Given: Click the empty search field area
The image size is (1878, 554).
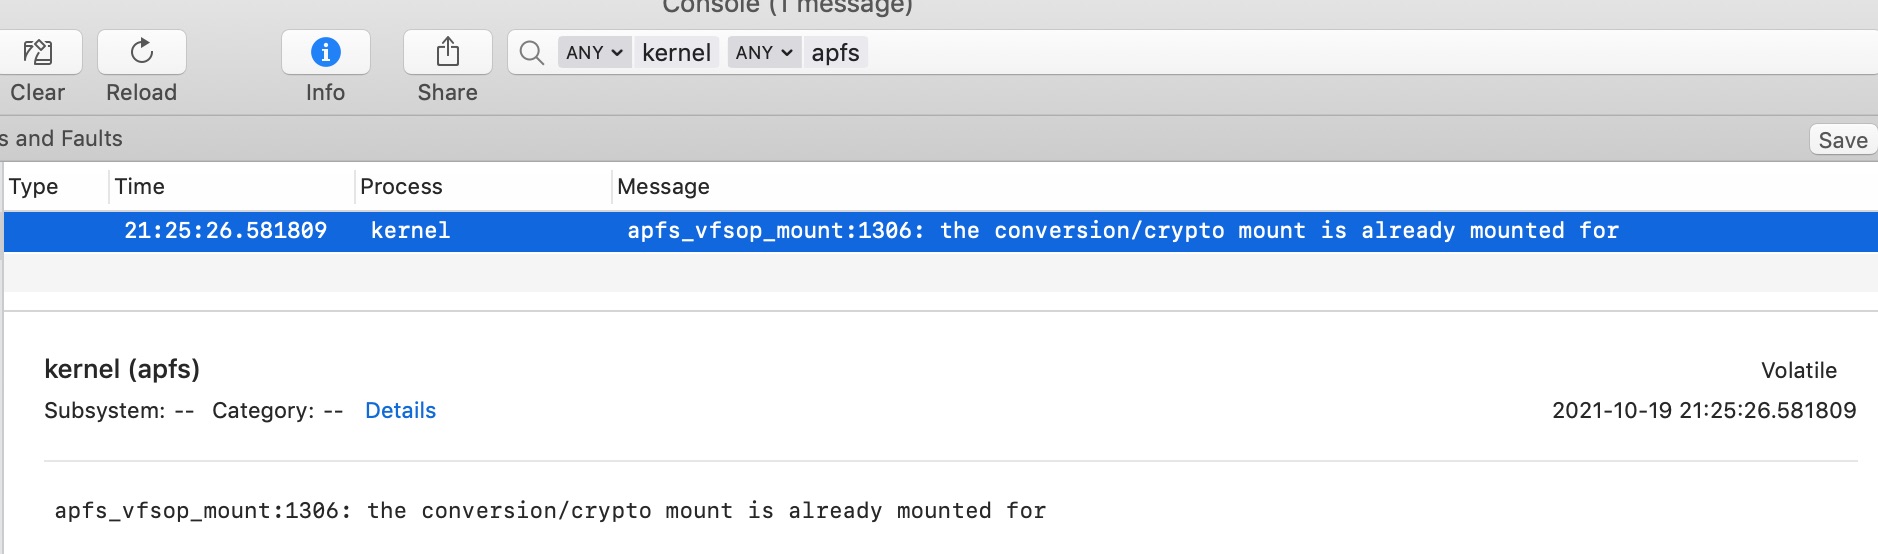Looking at the screenshot, I should click(x=1370, y=53).
